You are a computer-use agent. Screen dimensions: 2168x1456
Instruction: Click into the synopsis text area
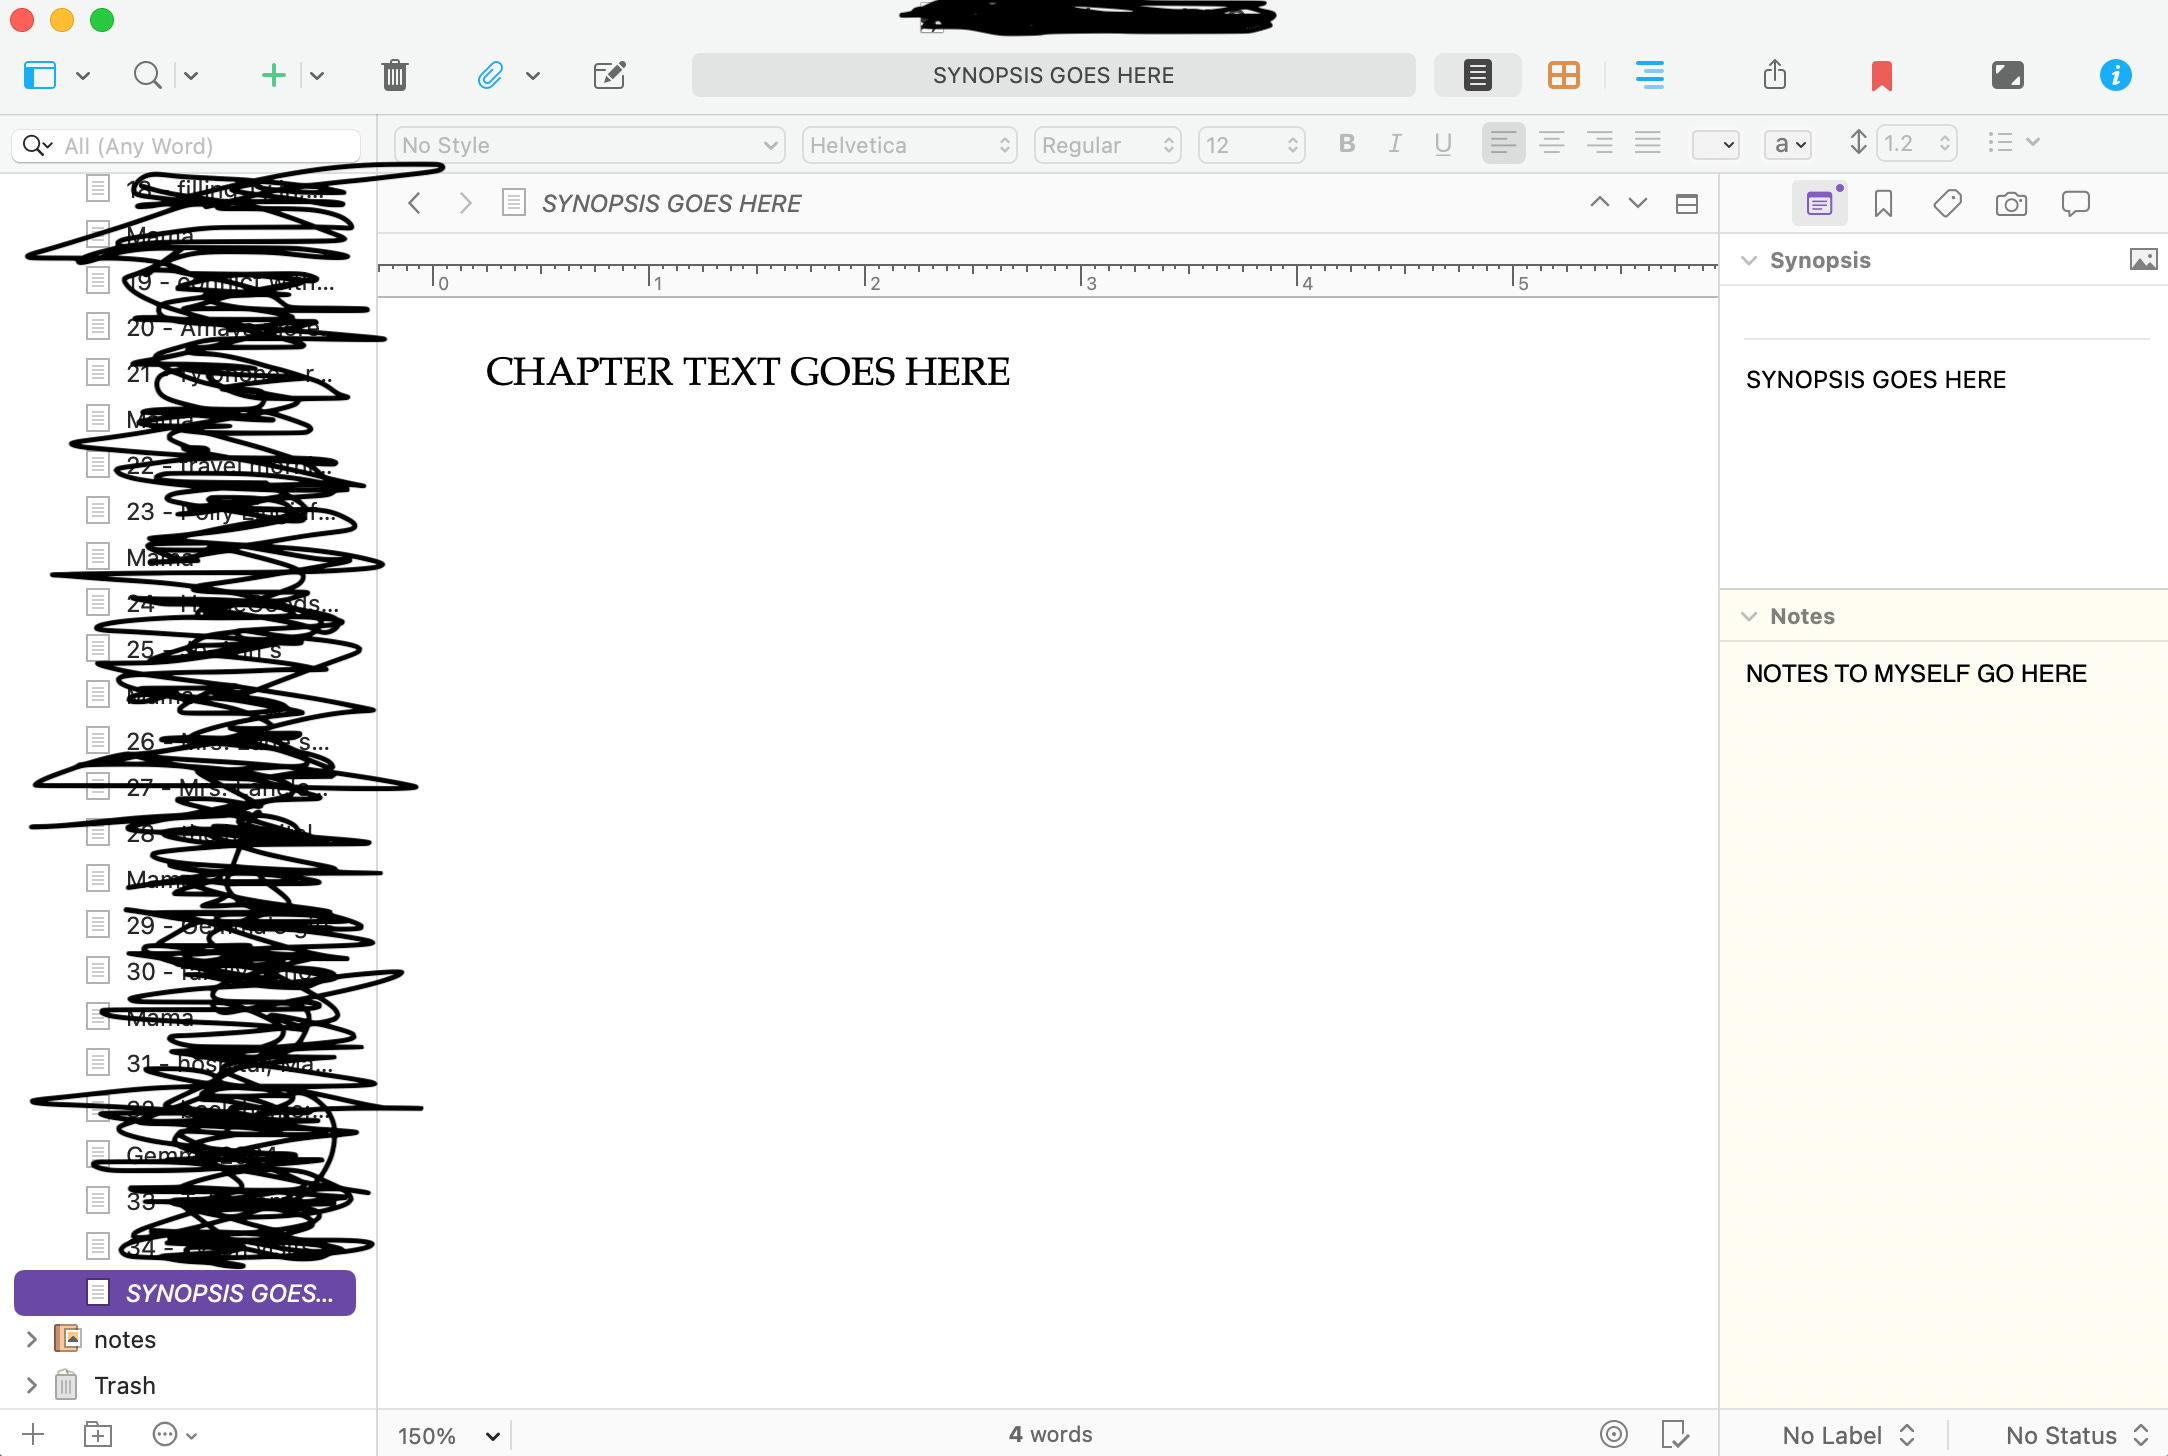[1944, 465]
